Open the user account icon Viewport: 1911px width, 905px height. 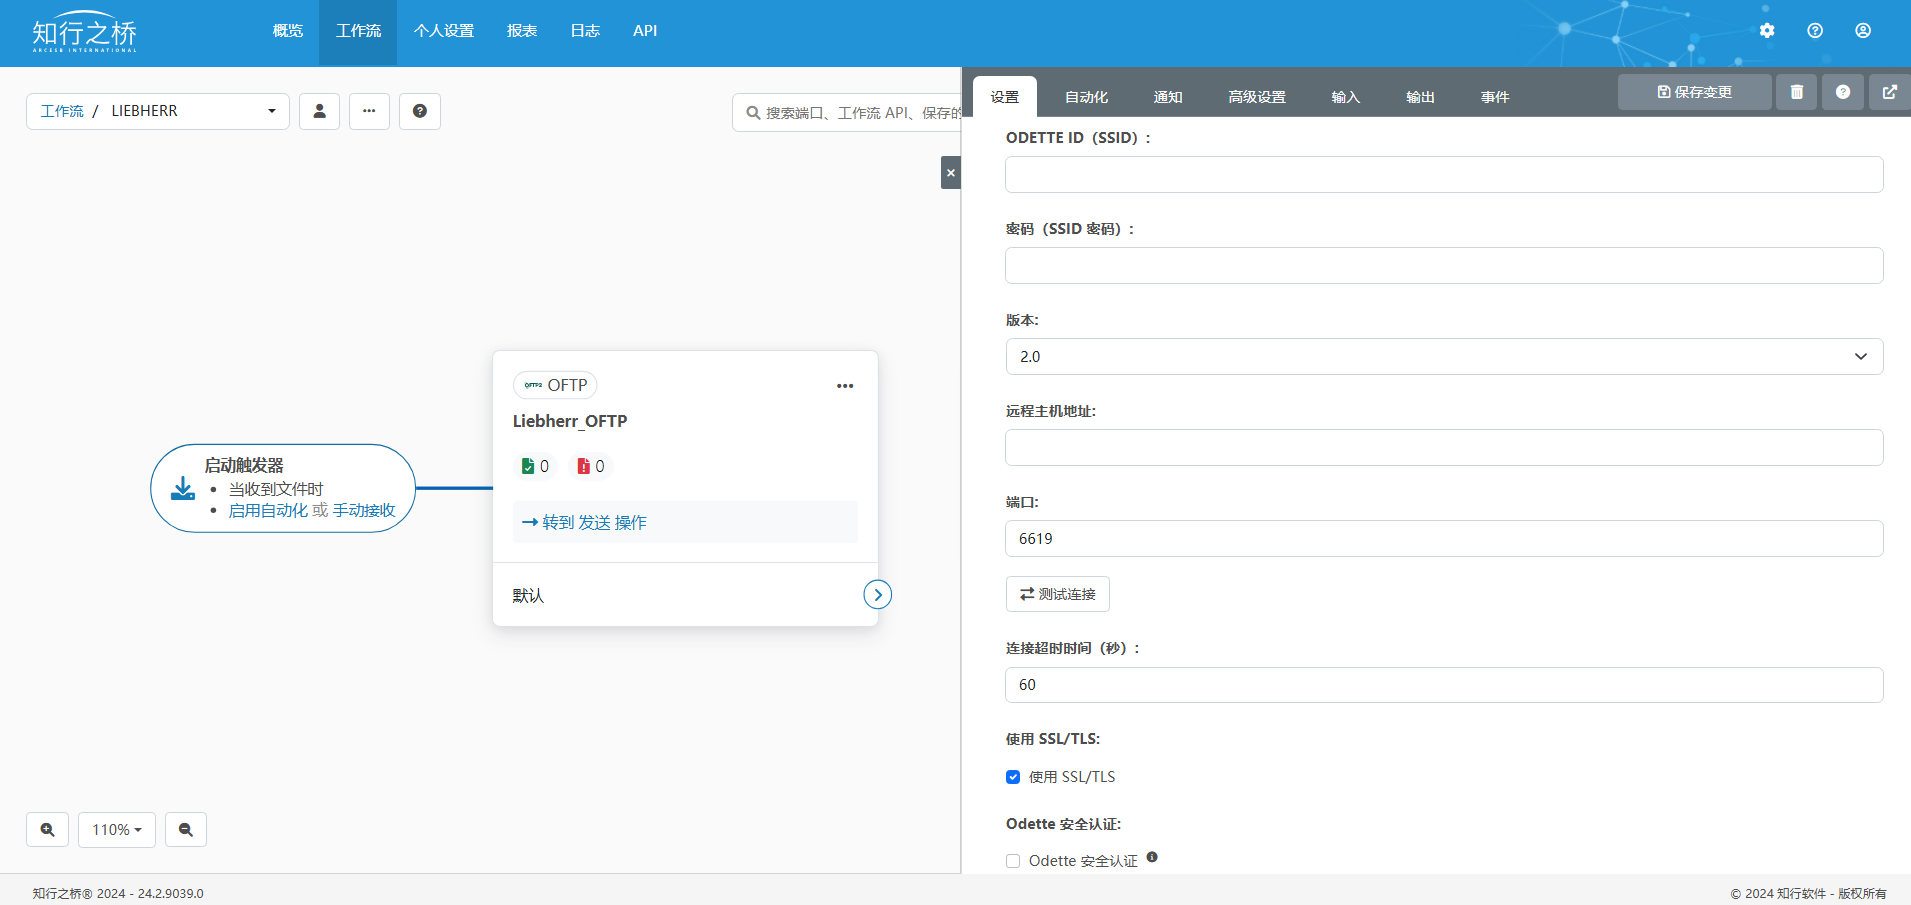1863,31
